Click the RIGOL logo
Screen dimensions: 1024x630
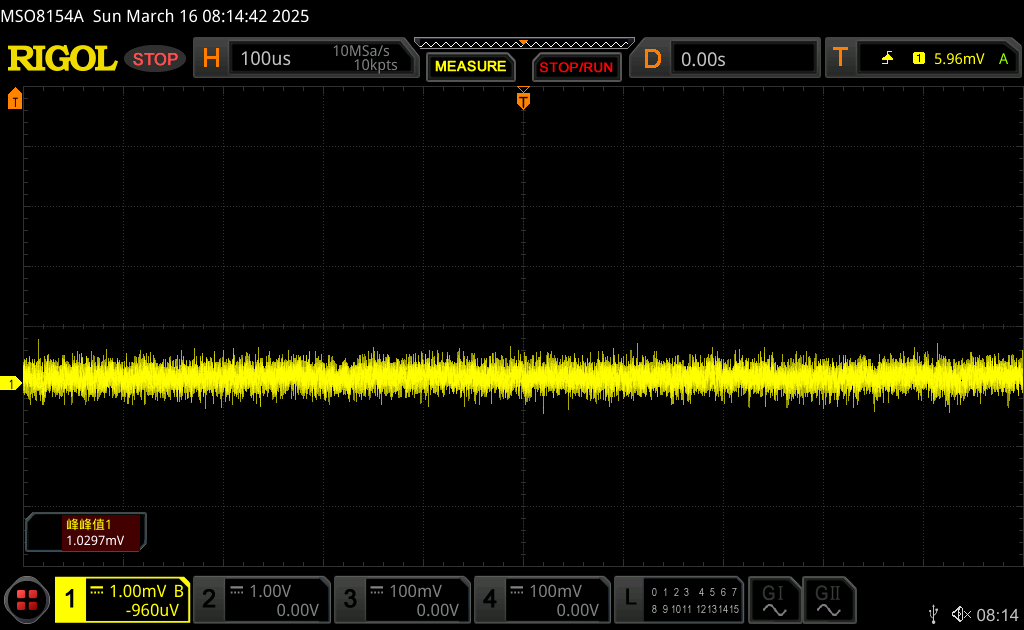(x=62, y=59)
